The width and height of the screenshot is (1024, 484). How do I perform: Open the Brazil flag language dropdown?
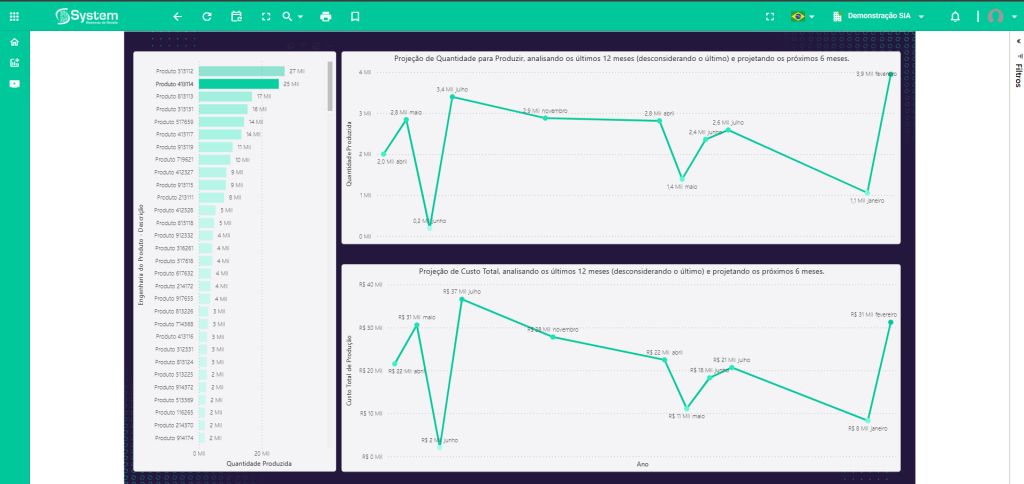[802, 16]
